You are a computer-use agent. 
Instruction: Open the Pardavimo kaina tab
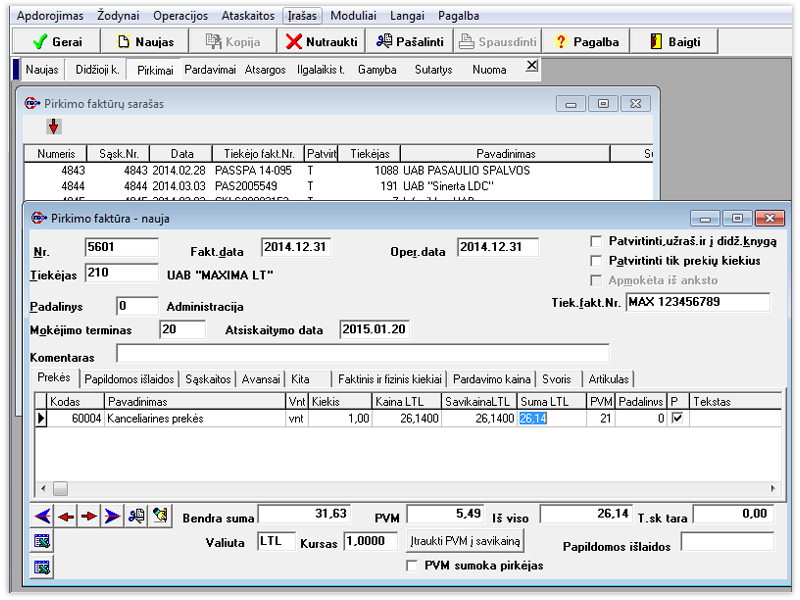(492, 379)
